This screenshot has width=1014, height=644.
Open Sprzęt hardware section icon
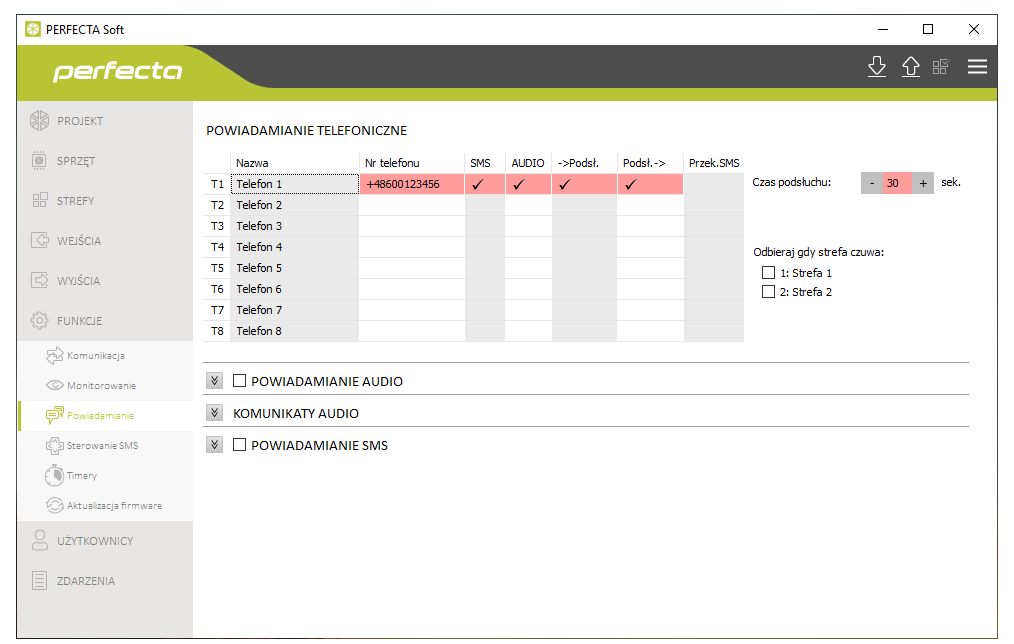click(40, 161)
